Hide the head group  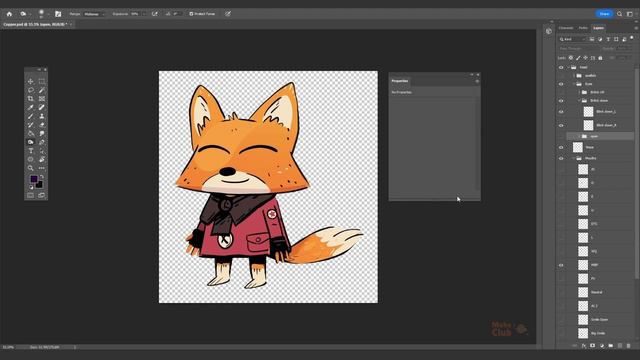[x=561, y=67]
